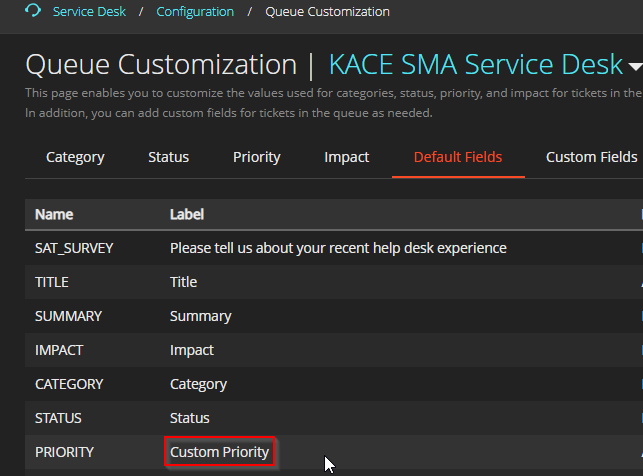Select the SUMMARY field name
Viewport: 643px width, 476px height.
pyautogui.click(x=68, y=316)
